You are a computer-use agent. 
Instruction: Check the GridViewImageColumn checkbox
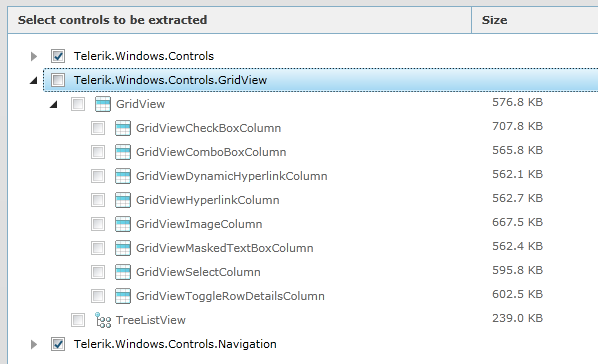(98, 224)
